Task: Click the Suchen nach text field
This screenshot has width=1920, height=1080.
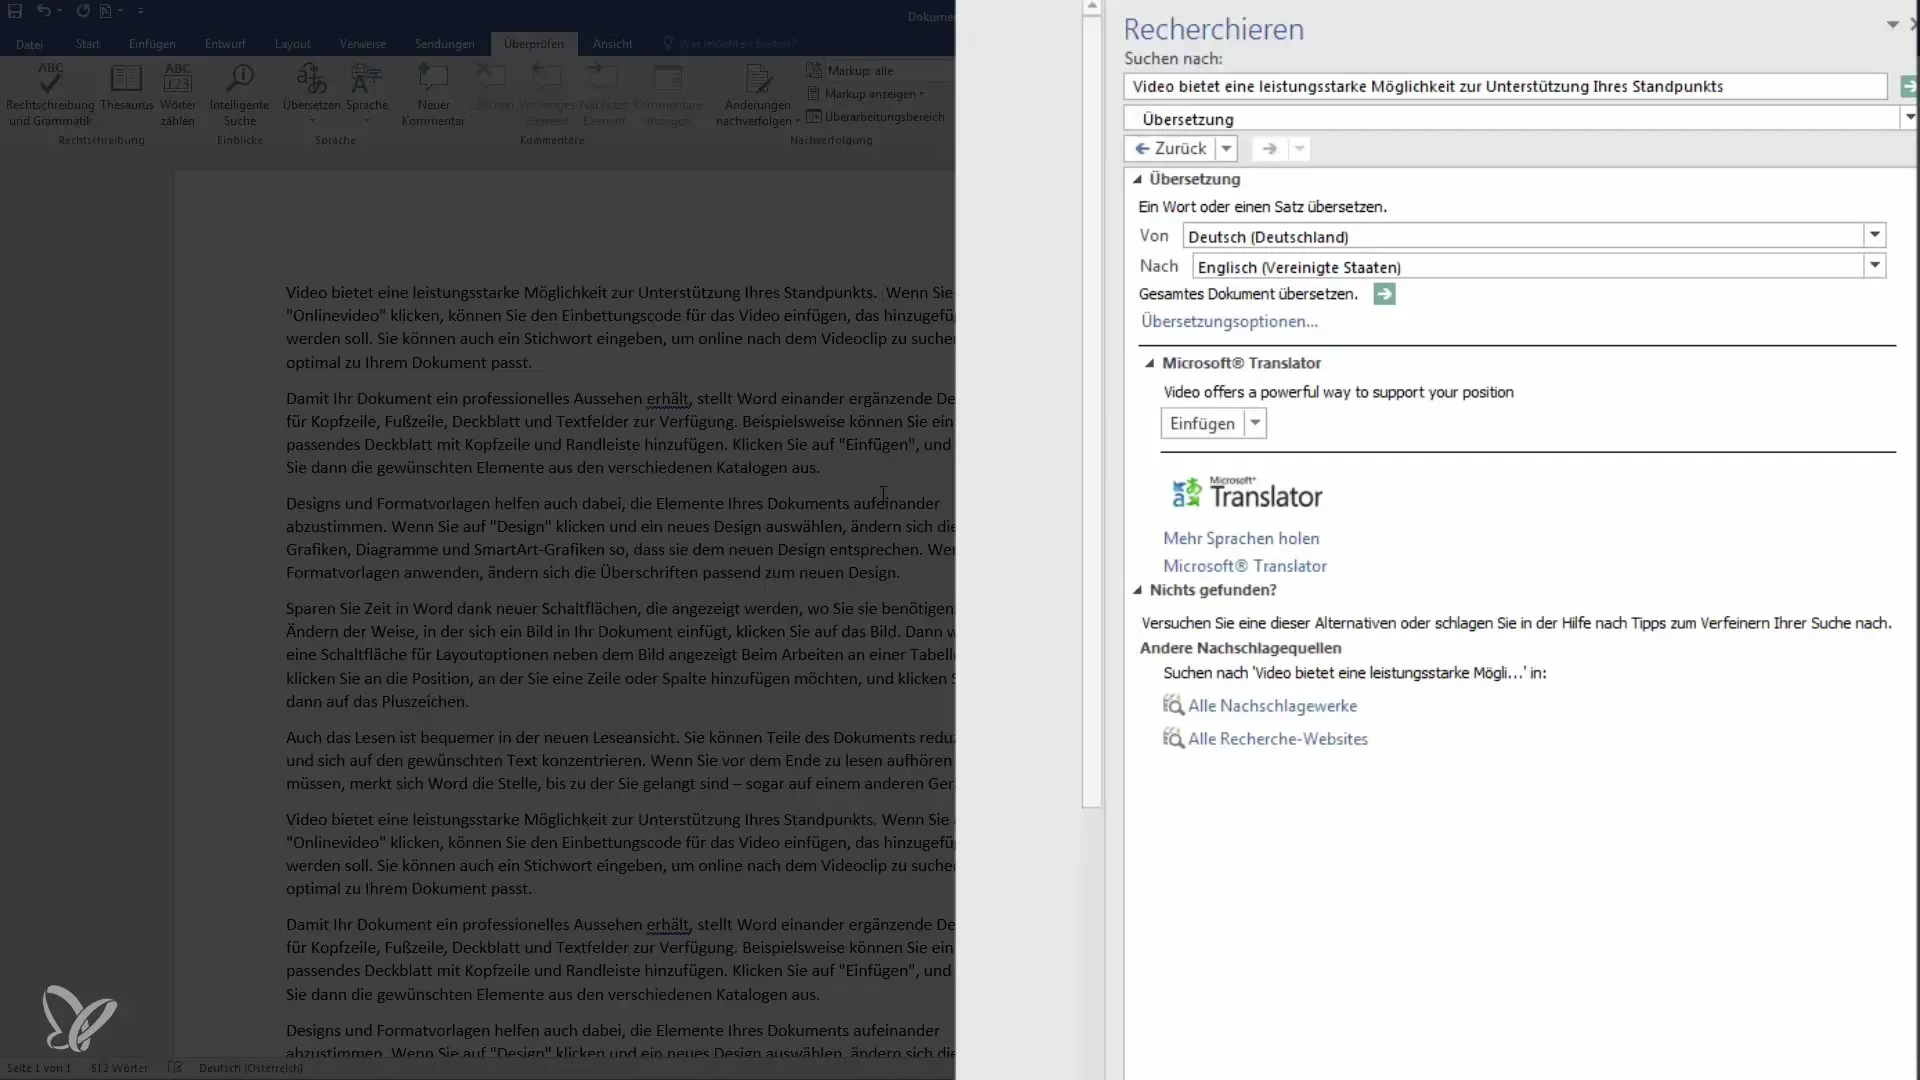Action: click(x=1505, y=87)
